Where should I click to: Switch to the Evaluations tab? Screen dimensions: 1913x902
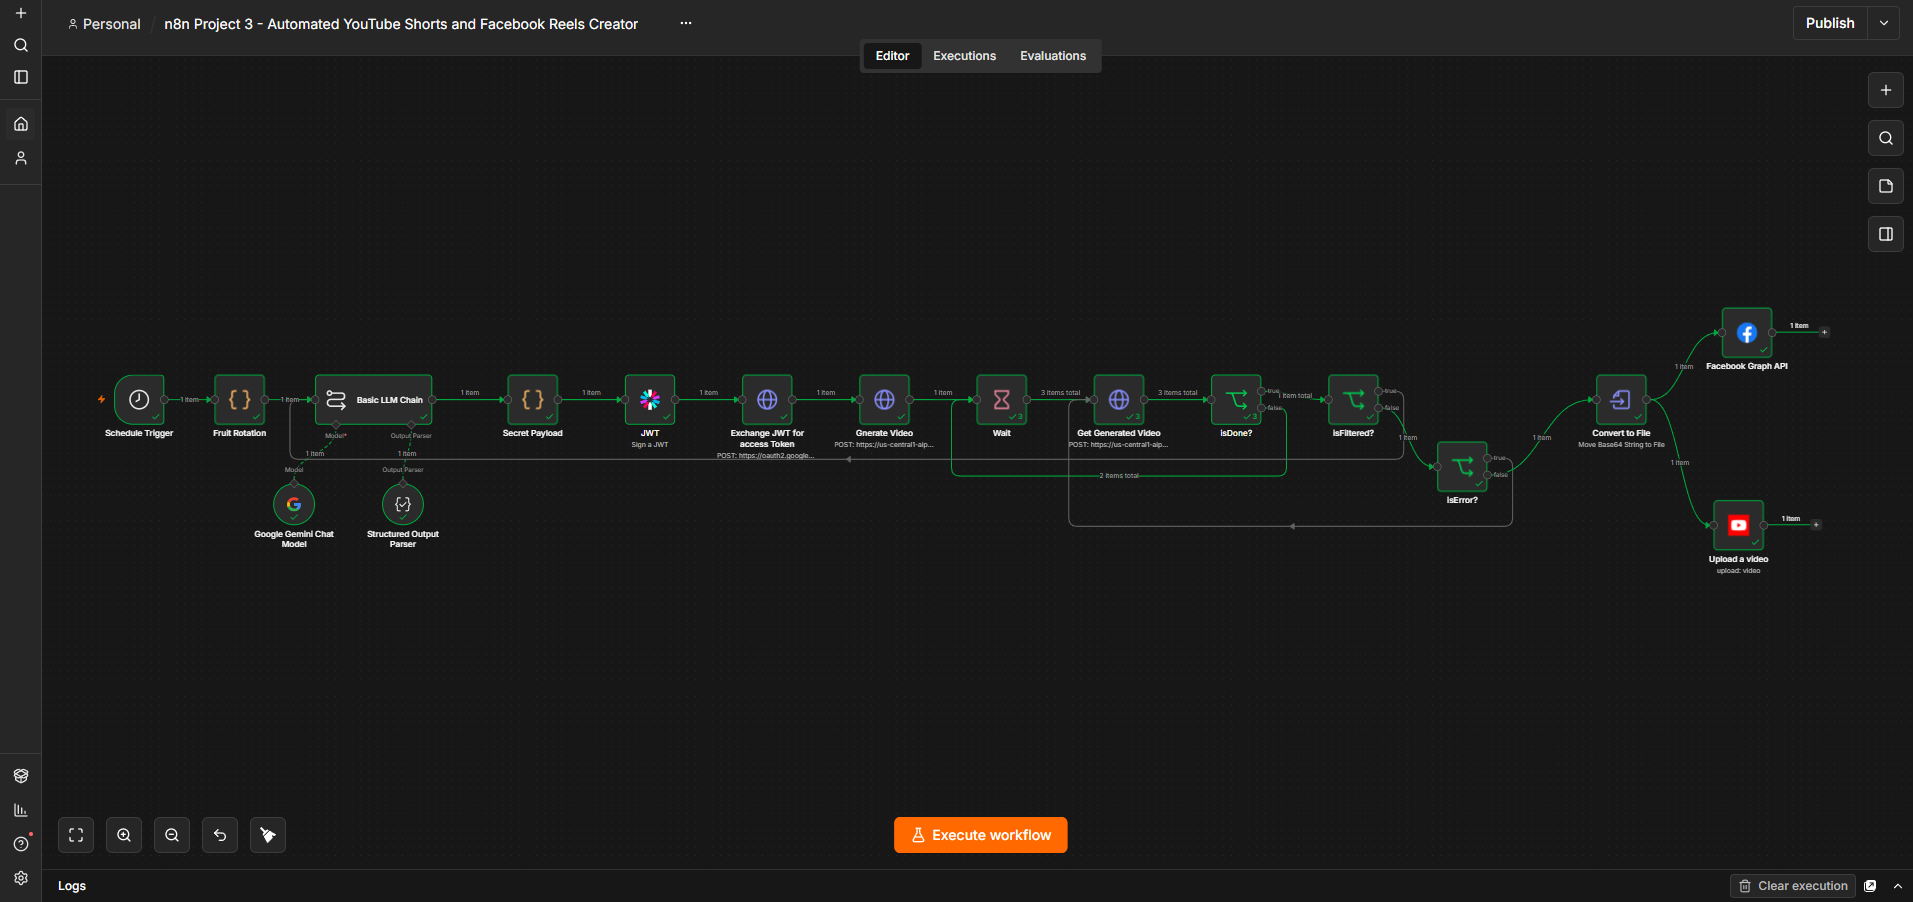pos(1053,56)
